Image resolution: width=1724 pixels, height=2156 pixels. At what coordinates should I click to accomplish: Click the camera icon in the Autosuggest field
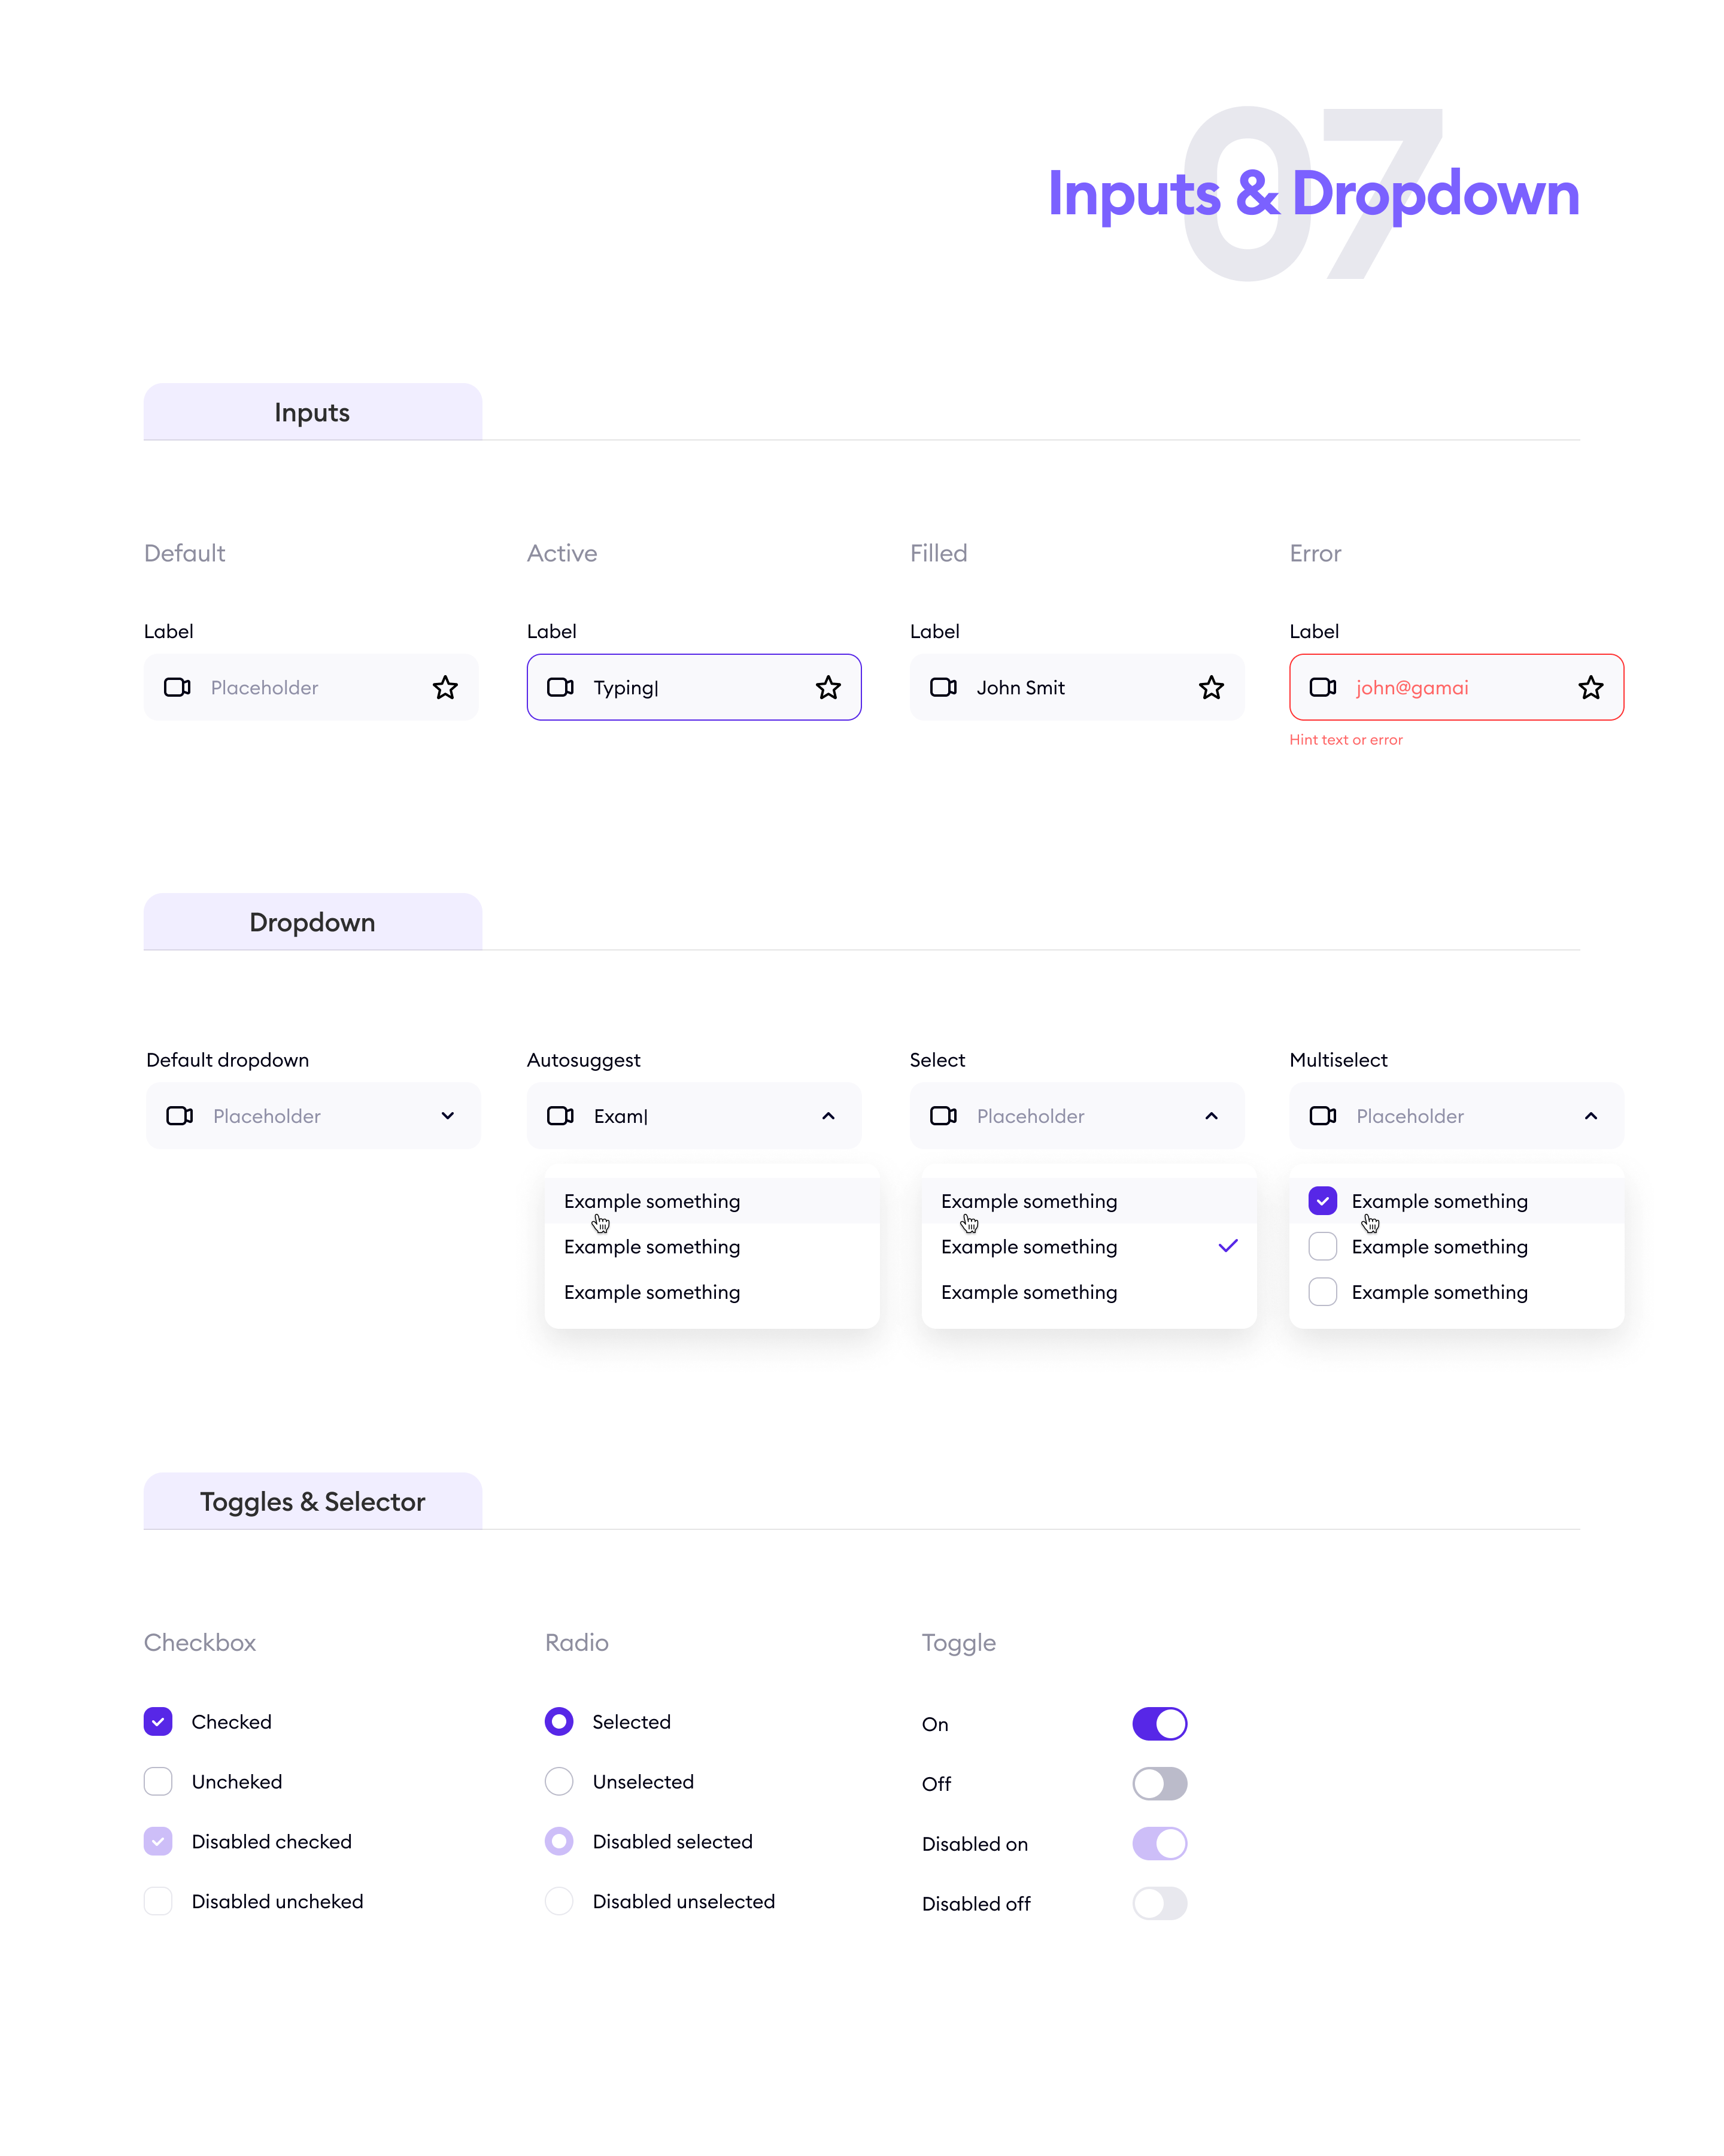point(560,1115)
